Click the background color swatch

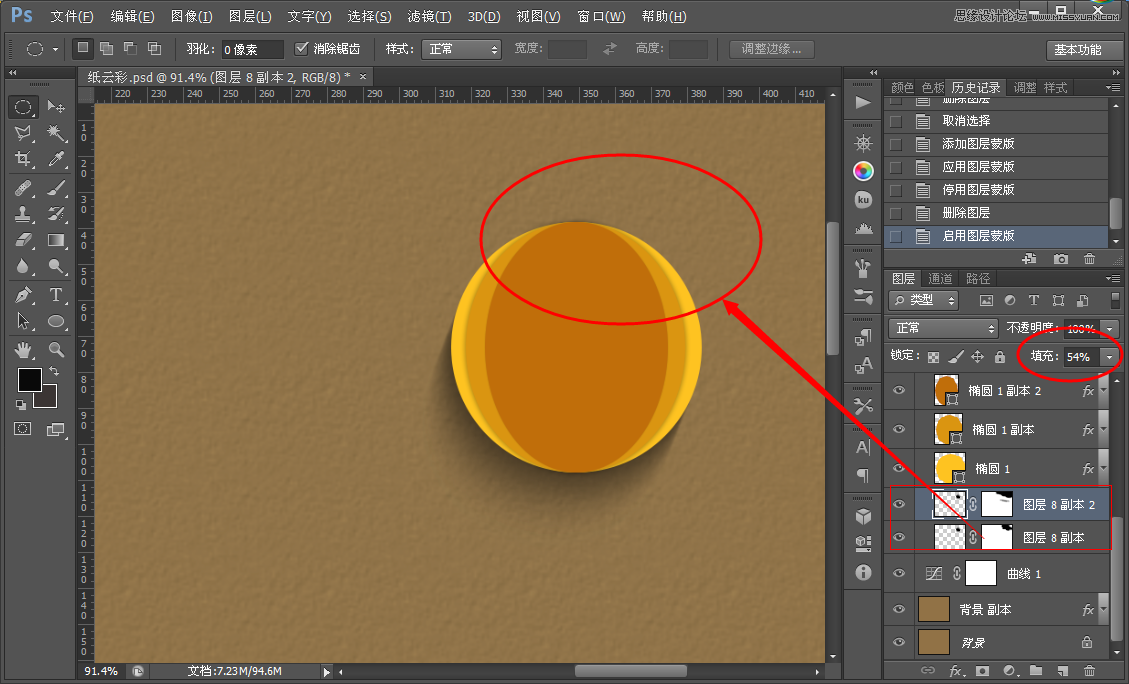click(49, 398)
